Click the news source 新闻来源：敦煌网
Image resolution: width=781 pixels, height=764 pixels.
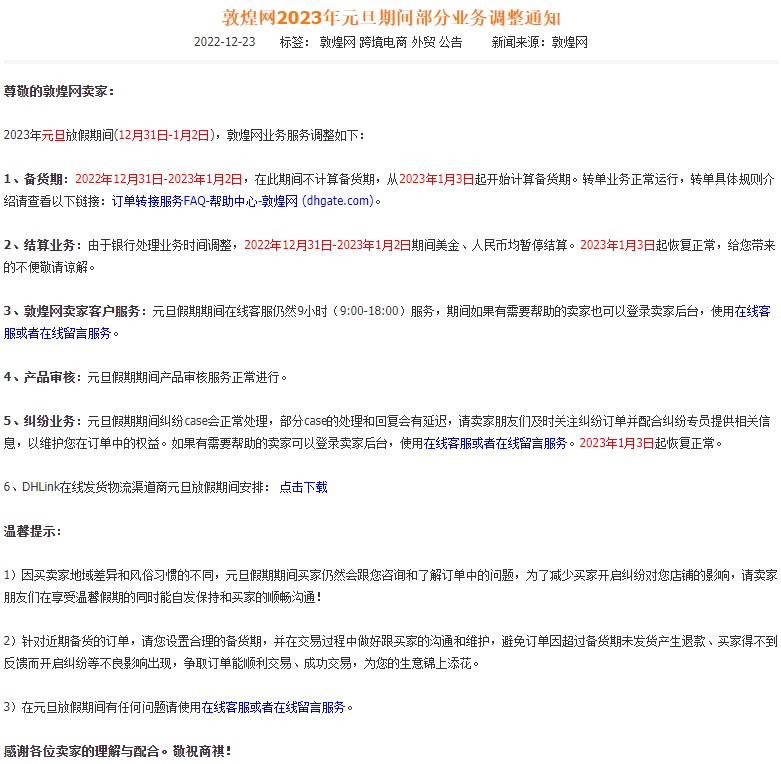tap(539, 42)
